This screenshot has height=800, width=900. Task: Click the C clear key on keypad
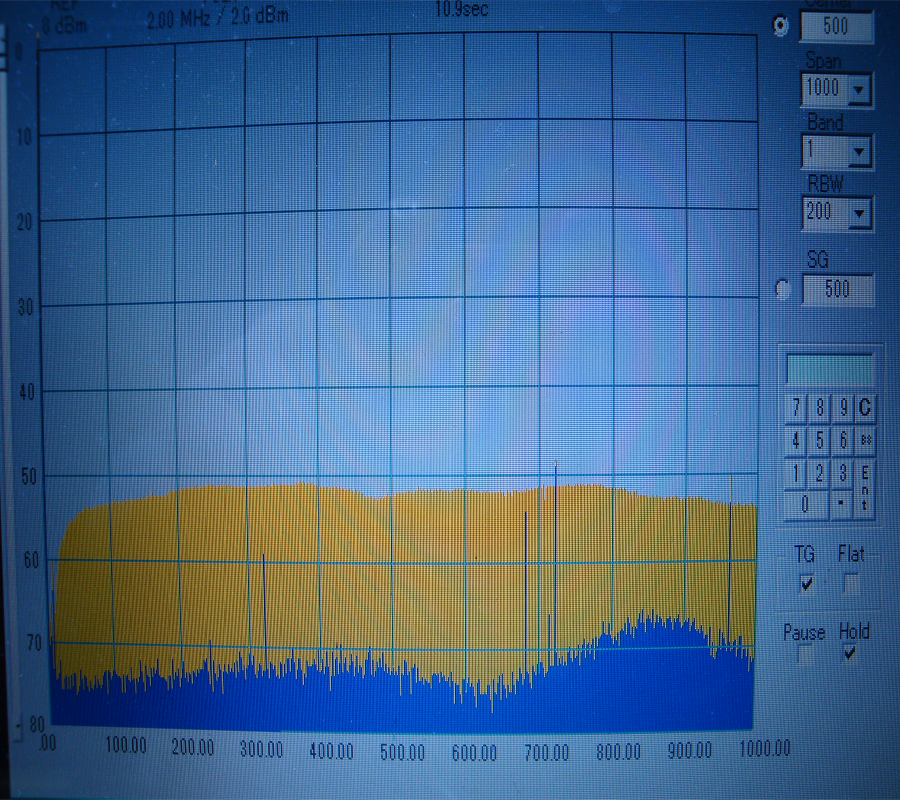(x=865, y=407)
